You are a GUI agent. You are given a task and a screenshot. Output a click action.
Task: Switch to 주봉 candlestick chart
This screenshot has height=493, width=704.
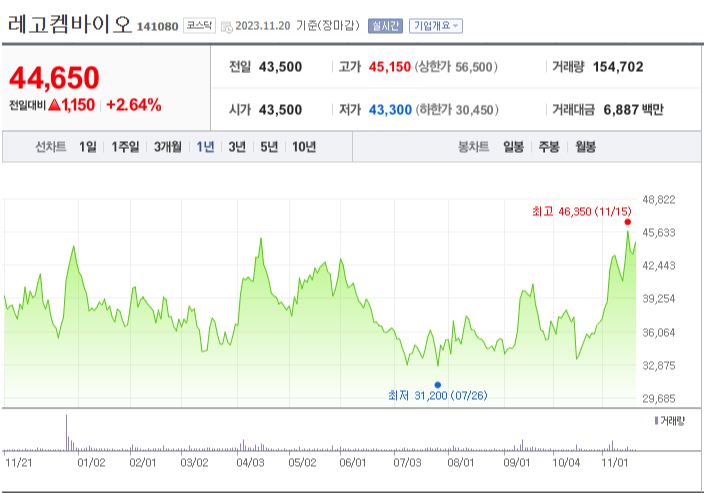[x=549, y=147]
